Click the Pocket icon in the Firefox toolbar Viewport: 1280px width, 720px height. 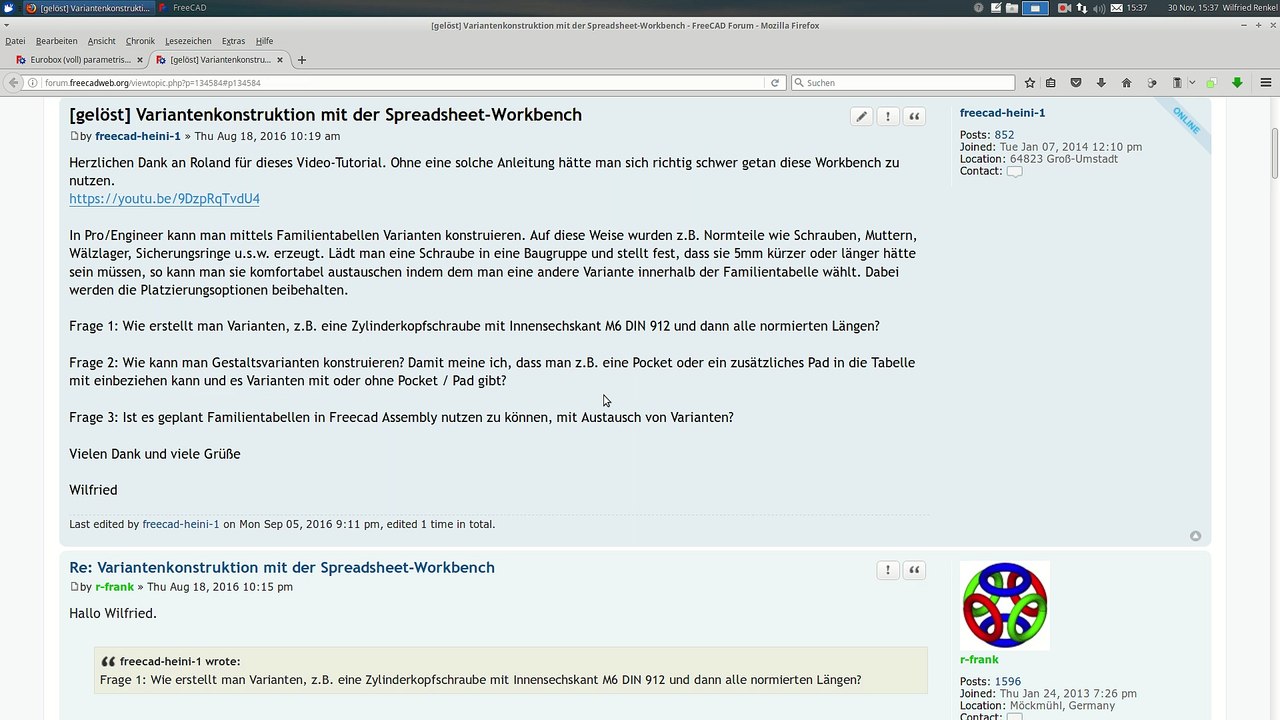(x=1076, y=83)
